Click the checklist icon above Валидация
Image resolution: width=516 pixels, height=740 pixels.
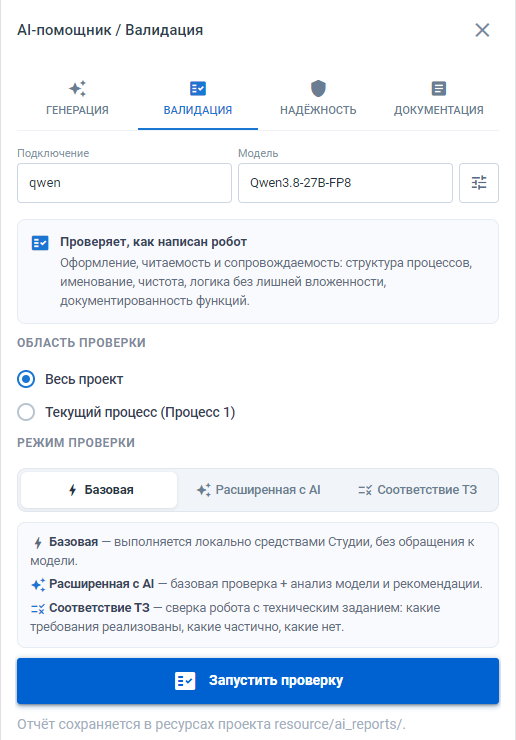click(x=198, y=88)
